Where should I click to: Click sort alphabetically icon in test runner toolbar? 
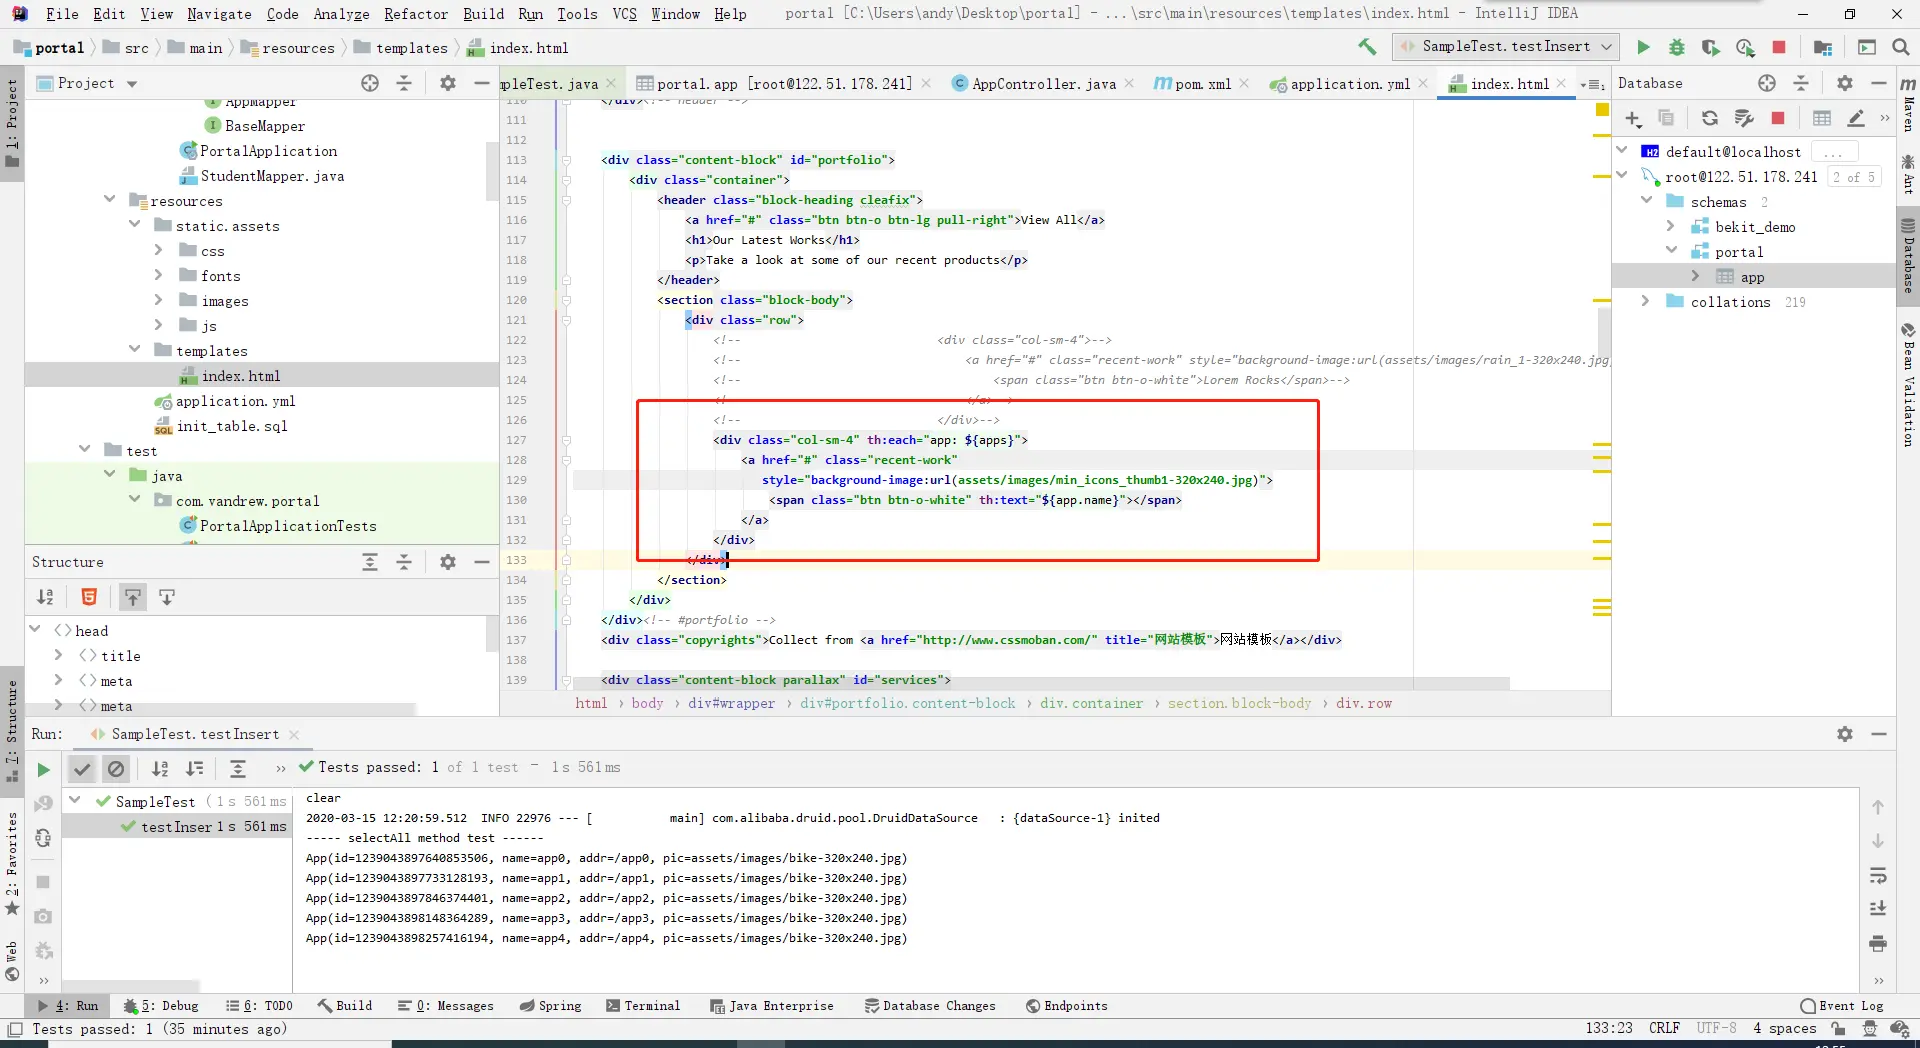click(160, 768)
